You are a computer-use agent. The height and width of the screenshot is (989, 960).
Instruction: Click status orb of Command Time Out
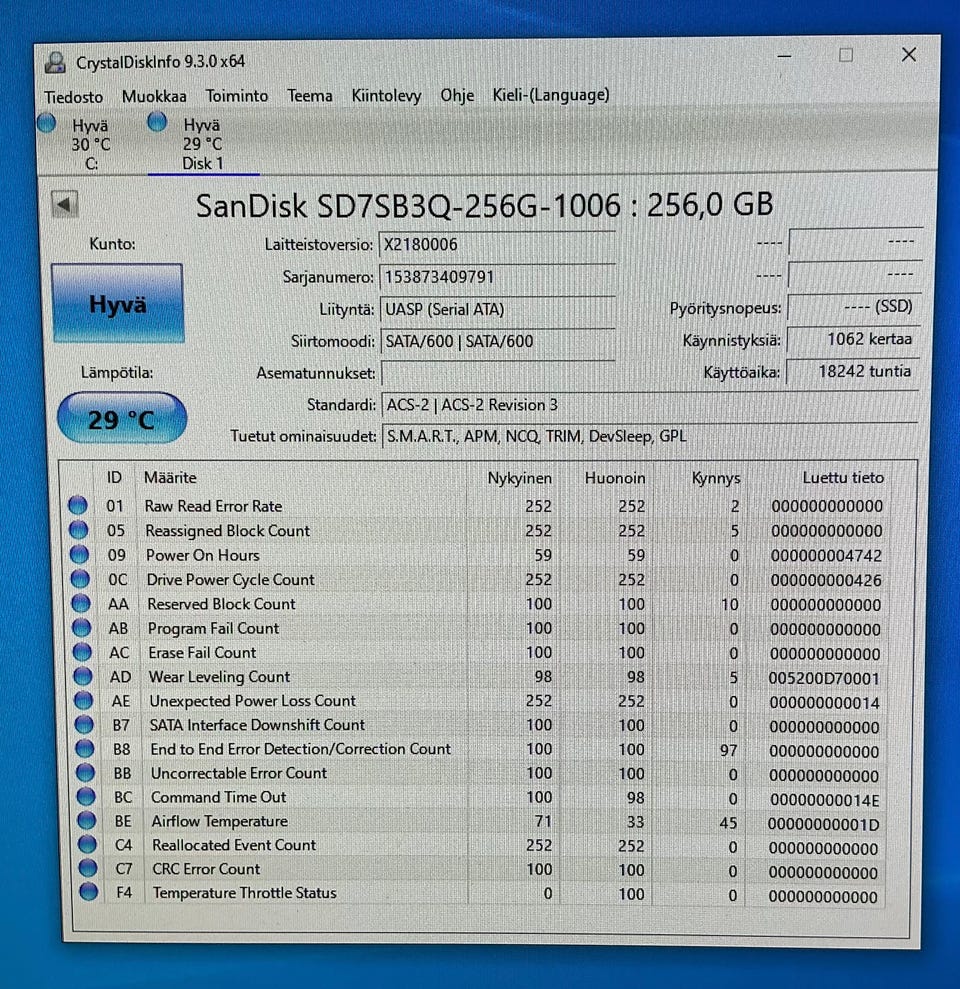click(86, 796)
